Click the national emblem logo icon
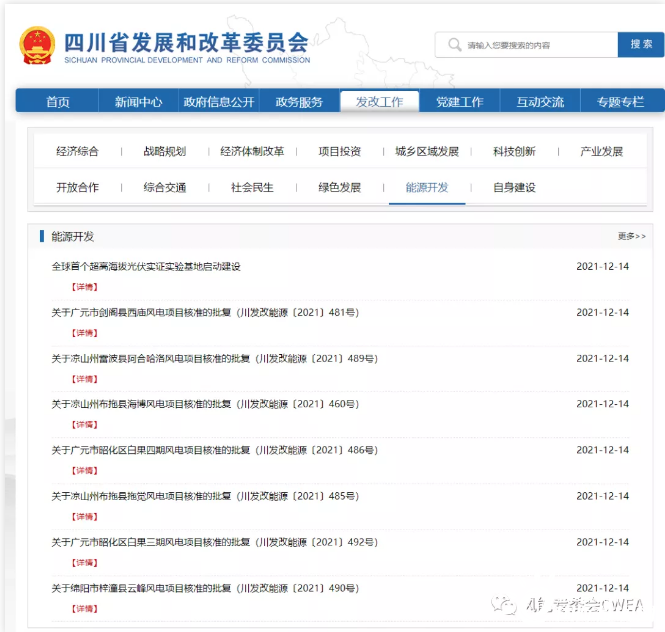The height and width of the screenshot is (632, 665). [x=37, y=45]
